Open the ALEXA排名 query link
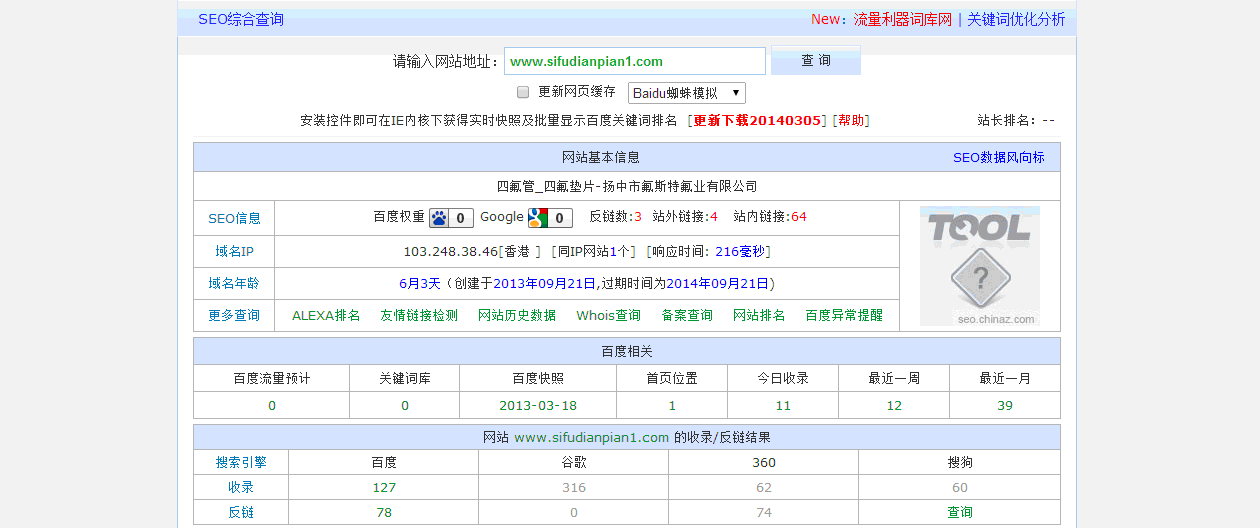This screenshot has height=528, width=1260. click(x=326, y=315)
